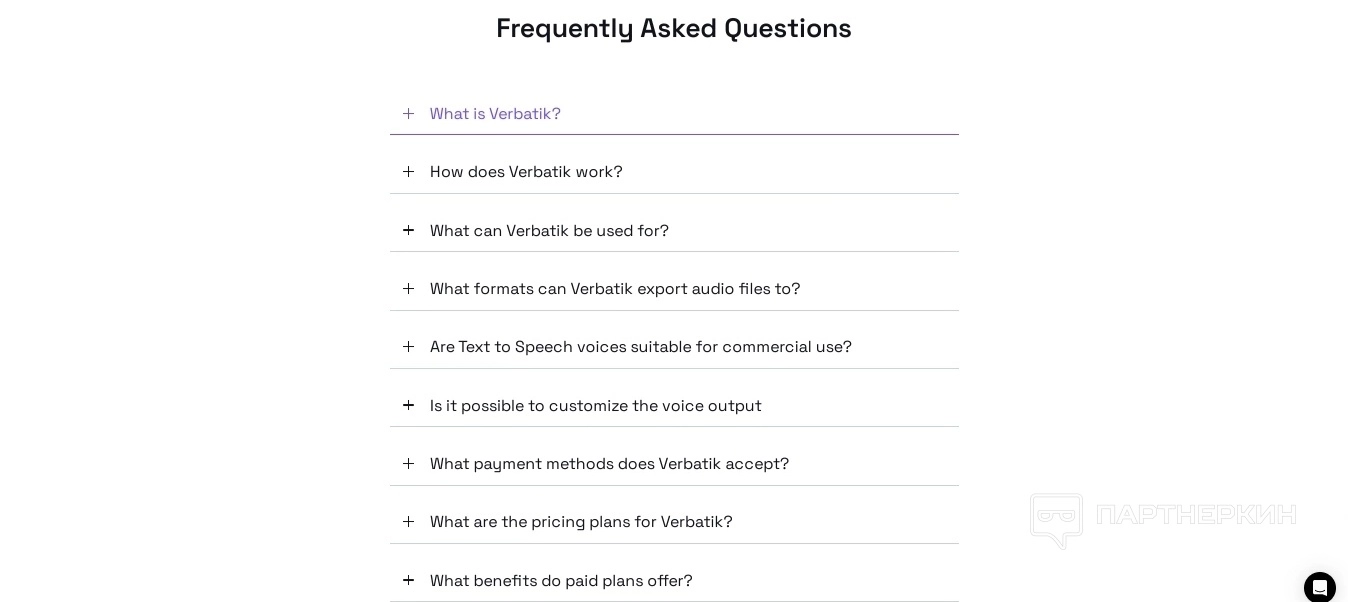The height and width of the screenshot is (602, 1348).
Task: Click plus icon beside export audio formats question
Action: (408, 289)
